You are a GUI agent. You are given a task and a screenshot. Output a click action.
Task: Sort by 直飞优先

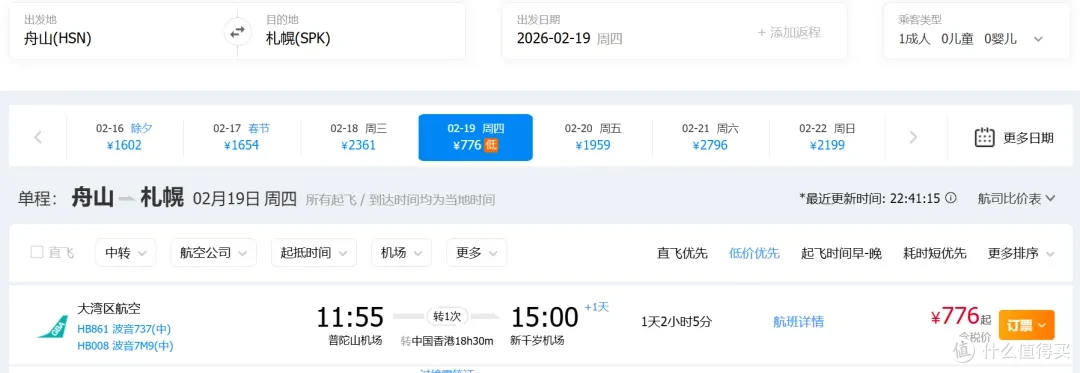(x=682, y=253)
